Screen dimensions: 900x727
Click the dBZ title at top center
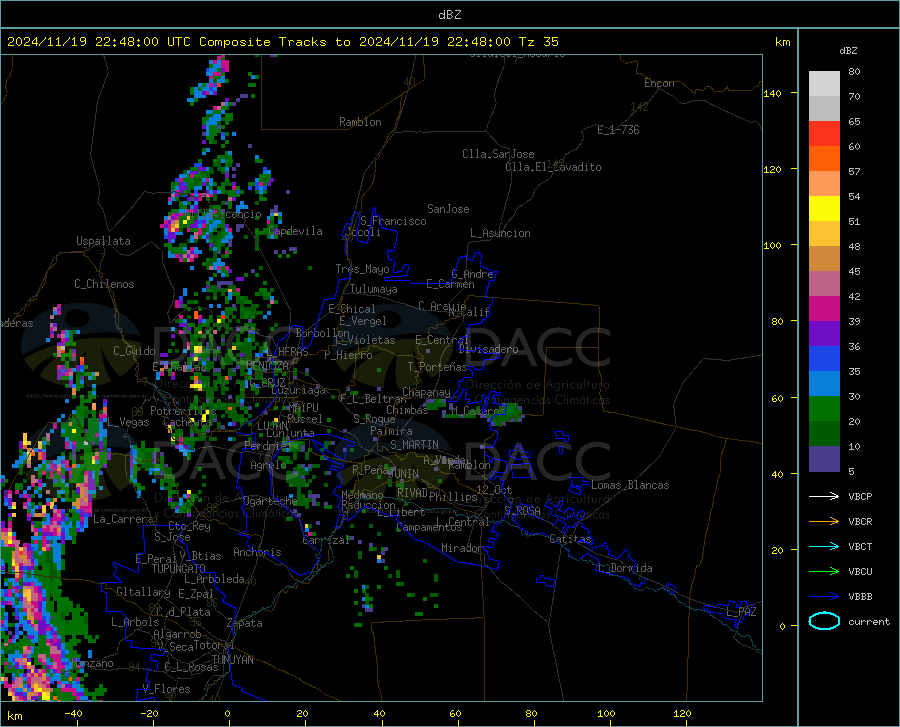[x=449, y=15]
